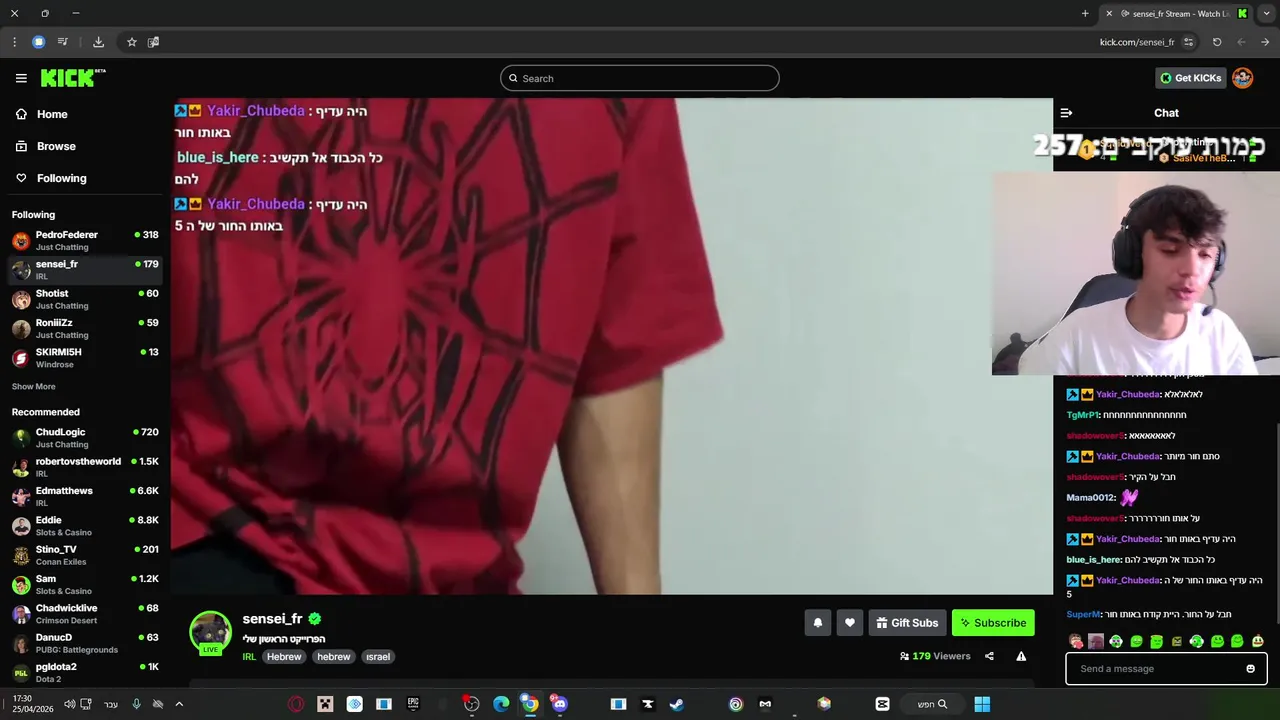Screen dimensions: 1280x720
Task: Click blue_is_here username in chat
Action: tap(1094, 560)
